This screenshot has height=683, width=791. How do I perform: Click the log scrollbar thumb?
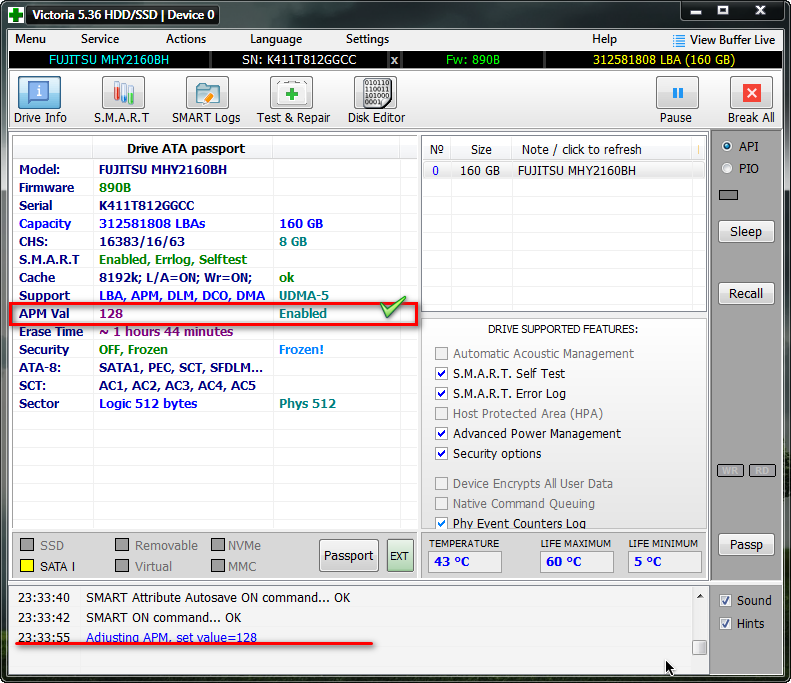(699, 647)
